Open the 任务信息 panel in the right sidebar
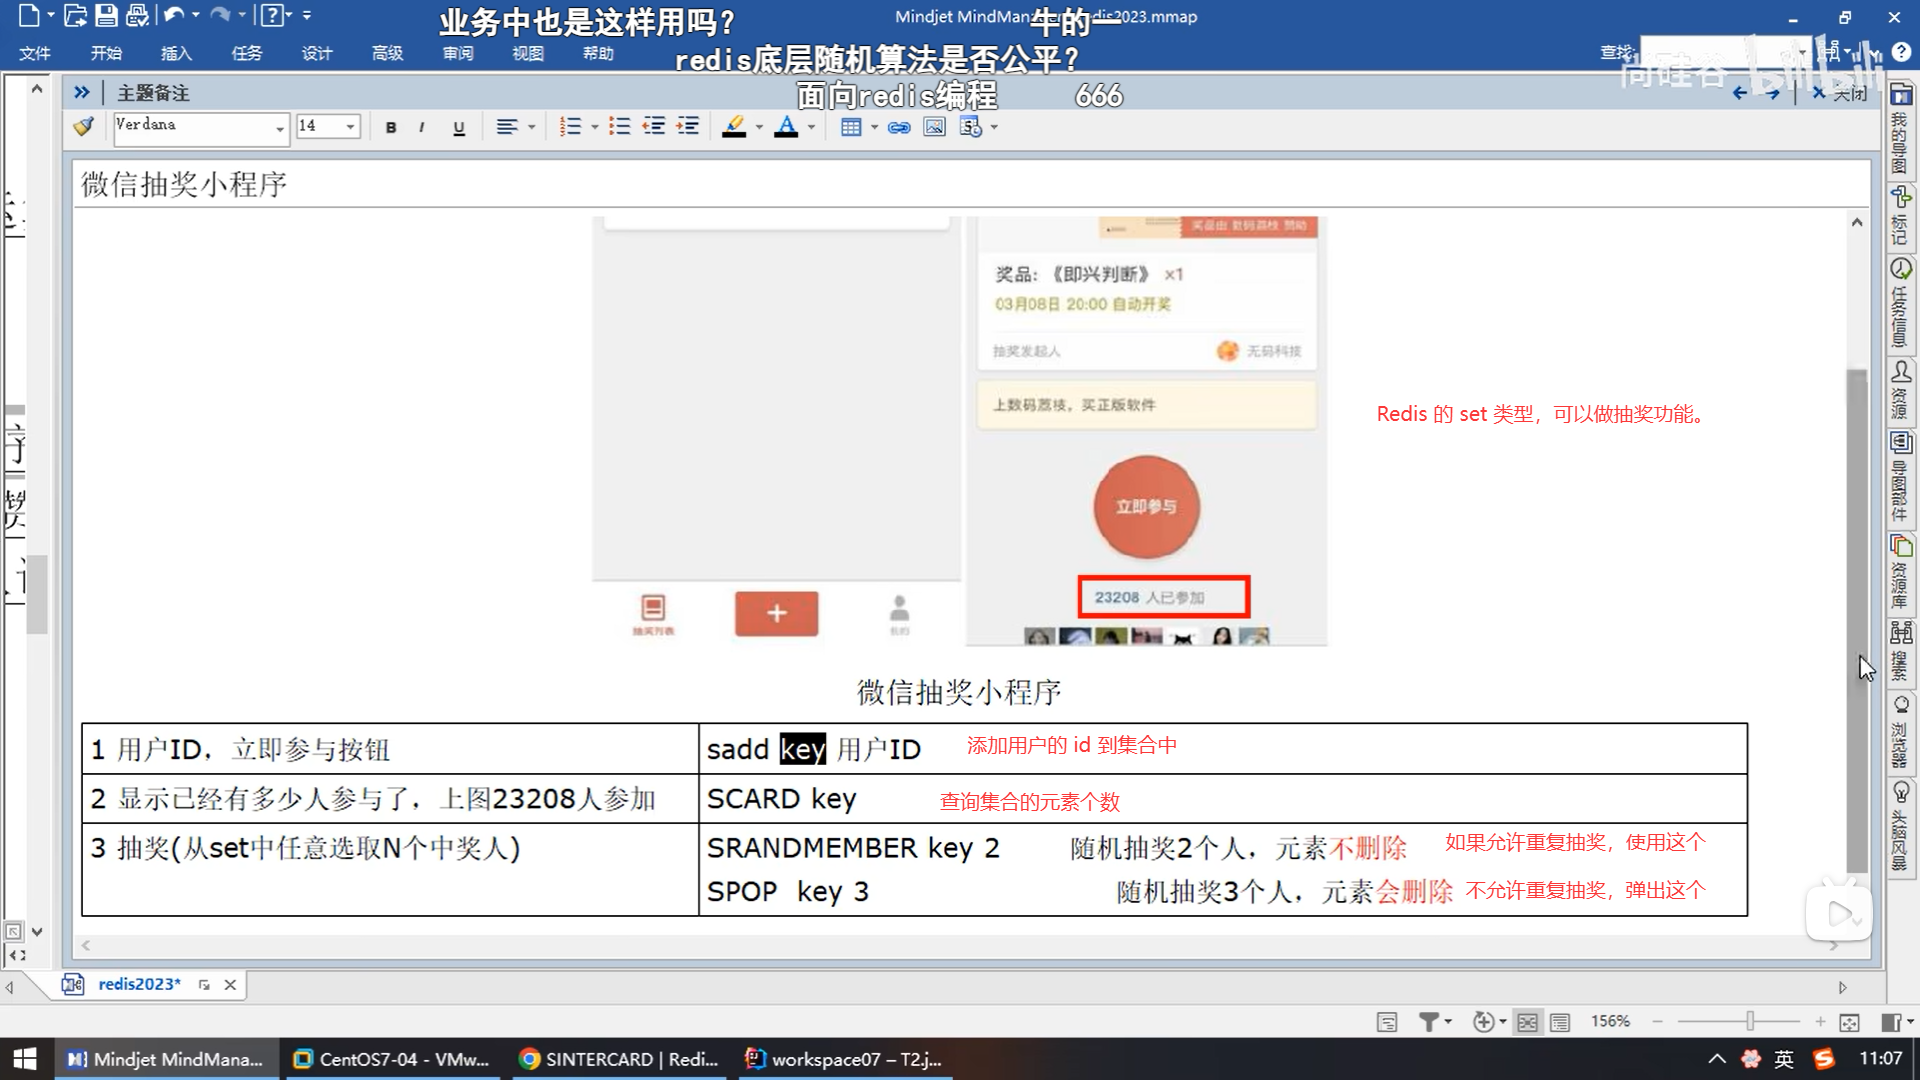The height and width of the screenshot is (1080, 1920). (1901, 300)
